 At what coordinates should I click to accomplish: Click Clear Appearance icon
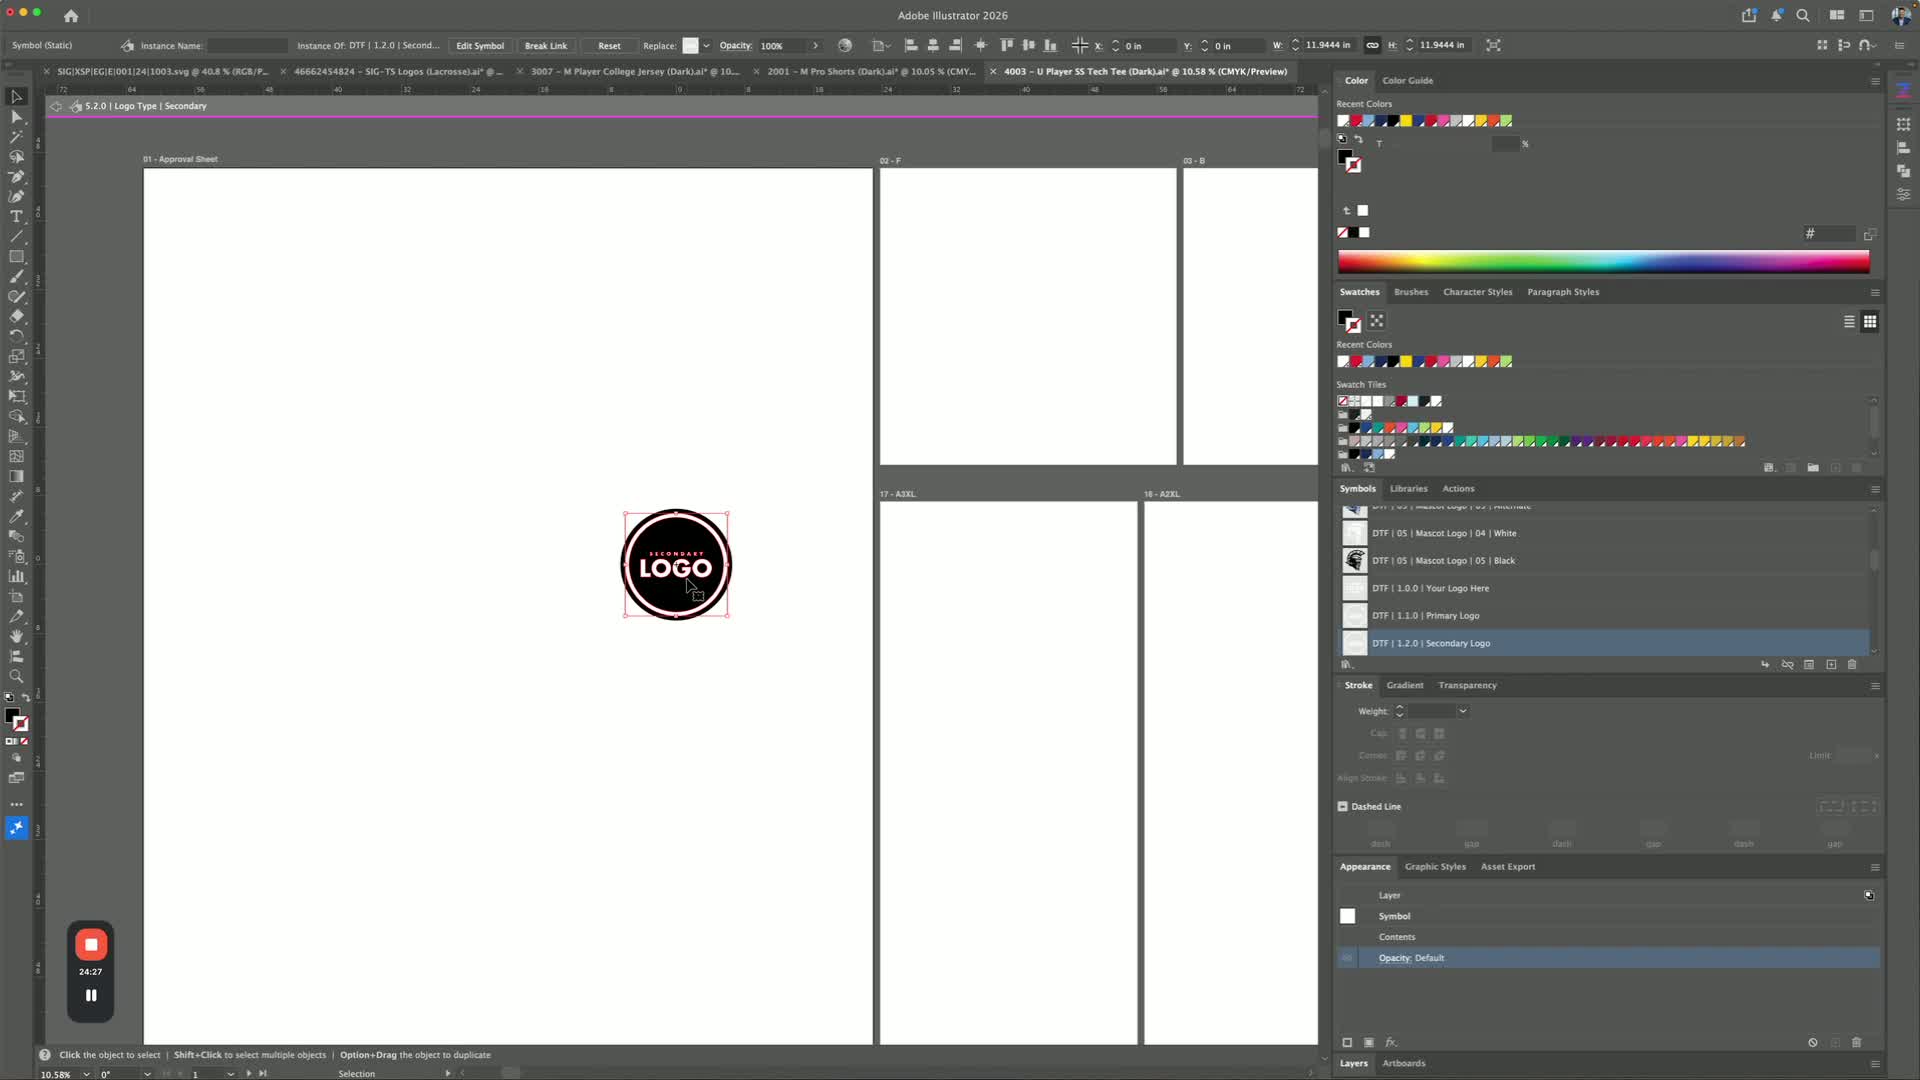point(1813,1042)
